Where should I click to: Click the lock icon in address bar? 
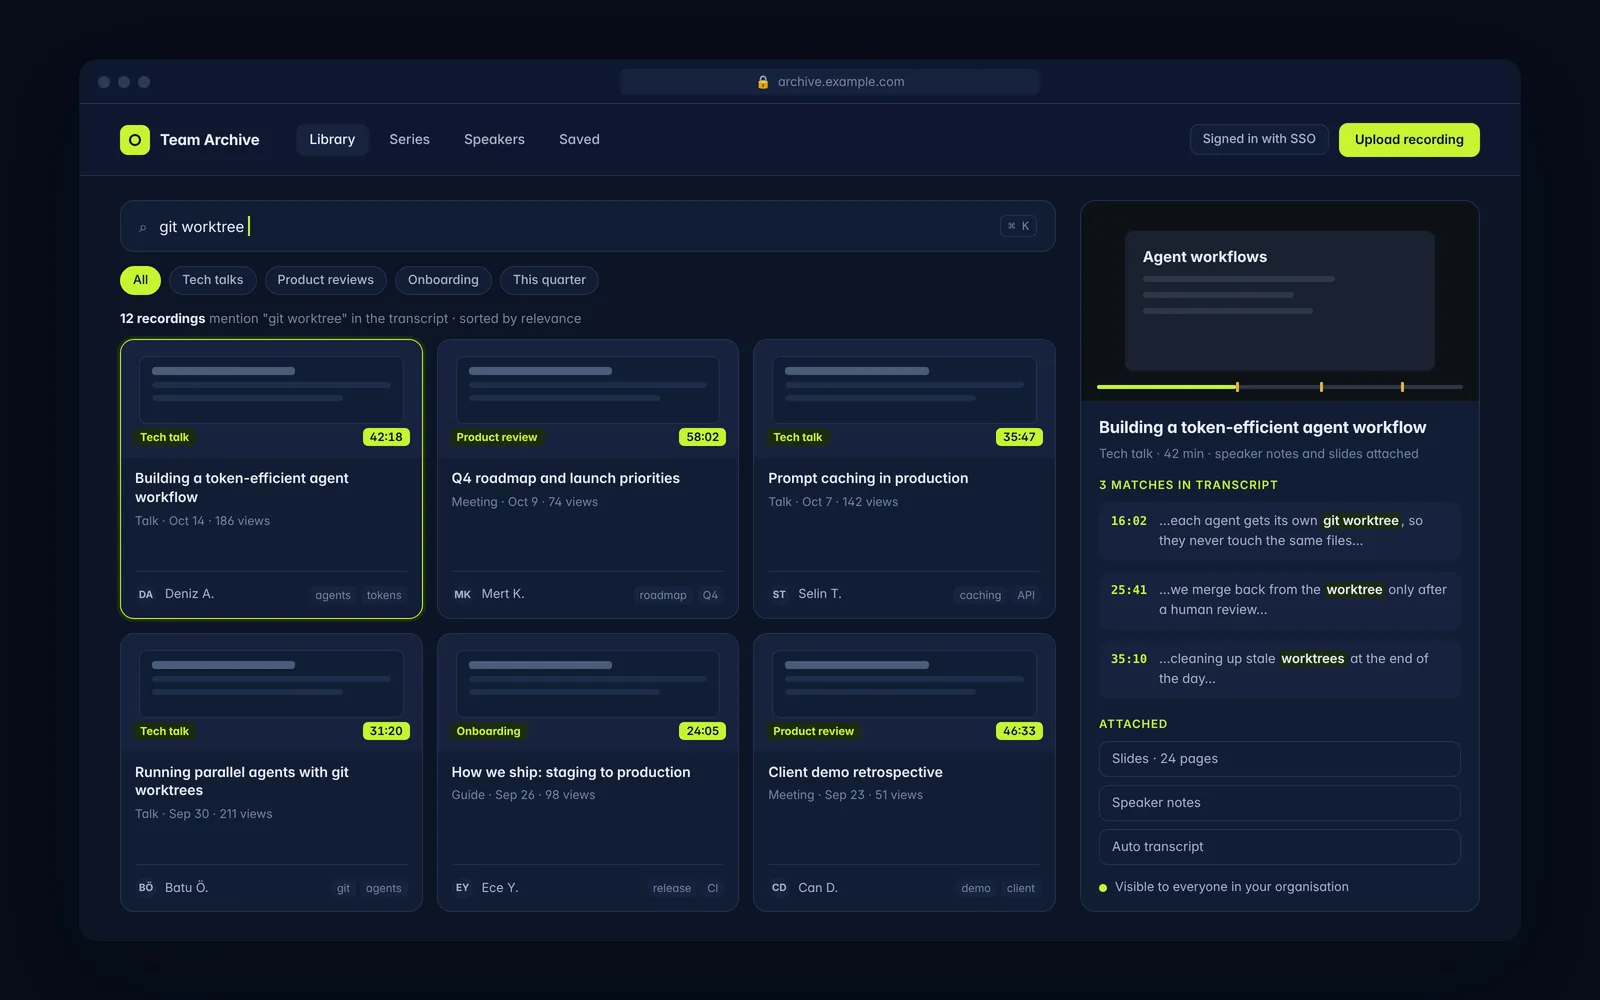(763, 82)
